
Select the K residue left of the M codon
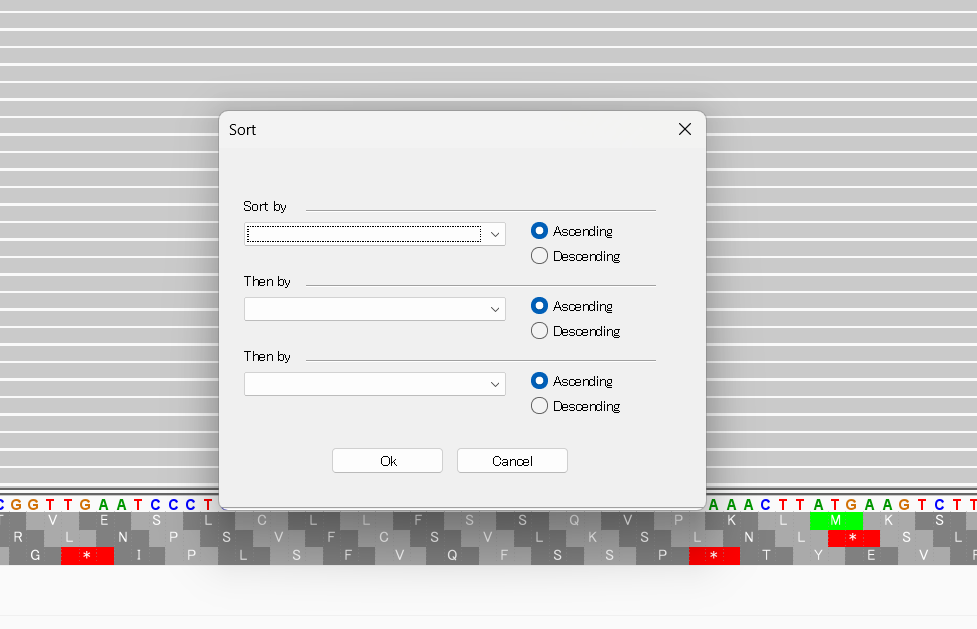733,519
